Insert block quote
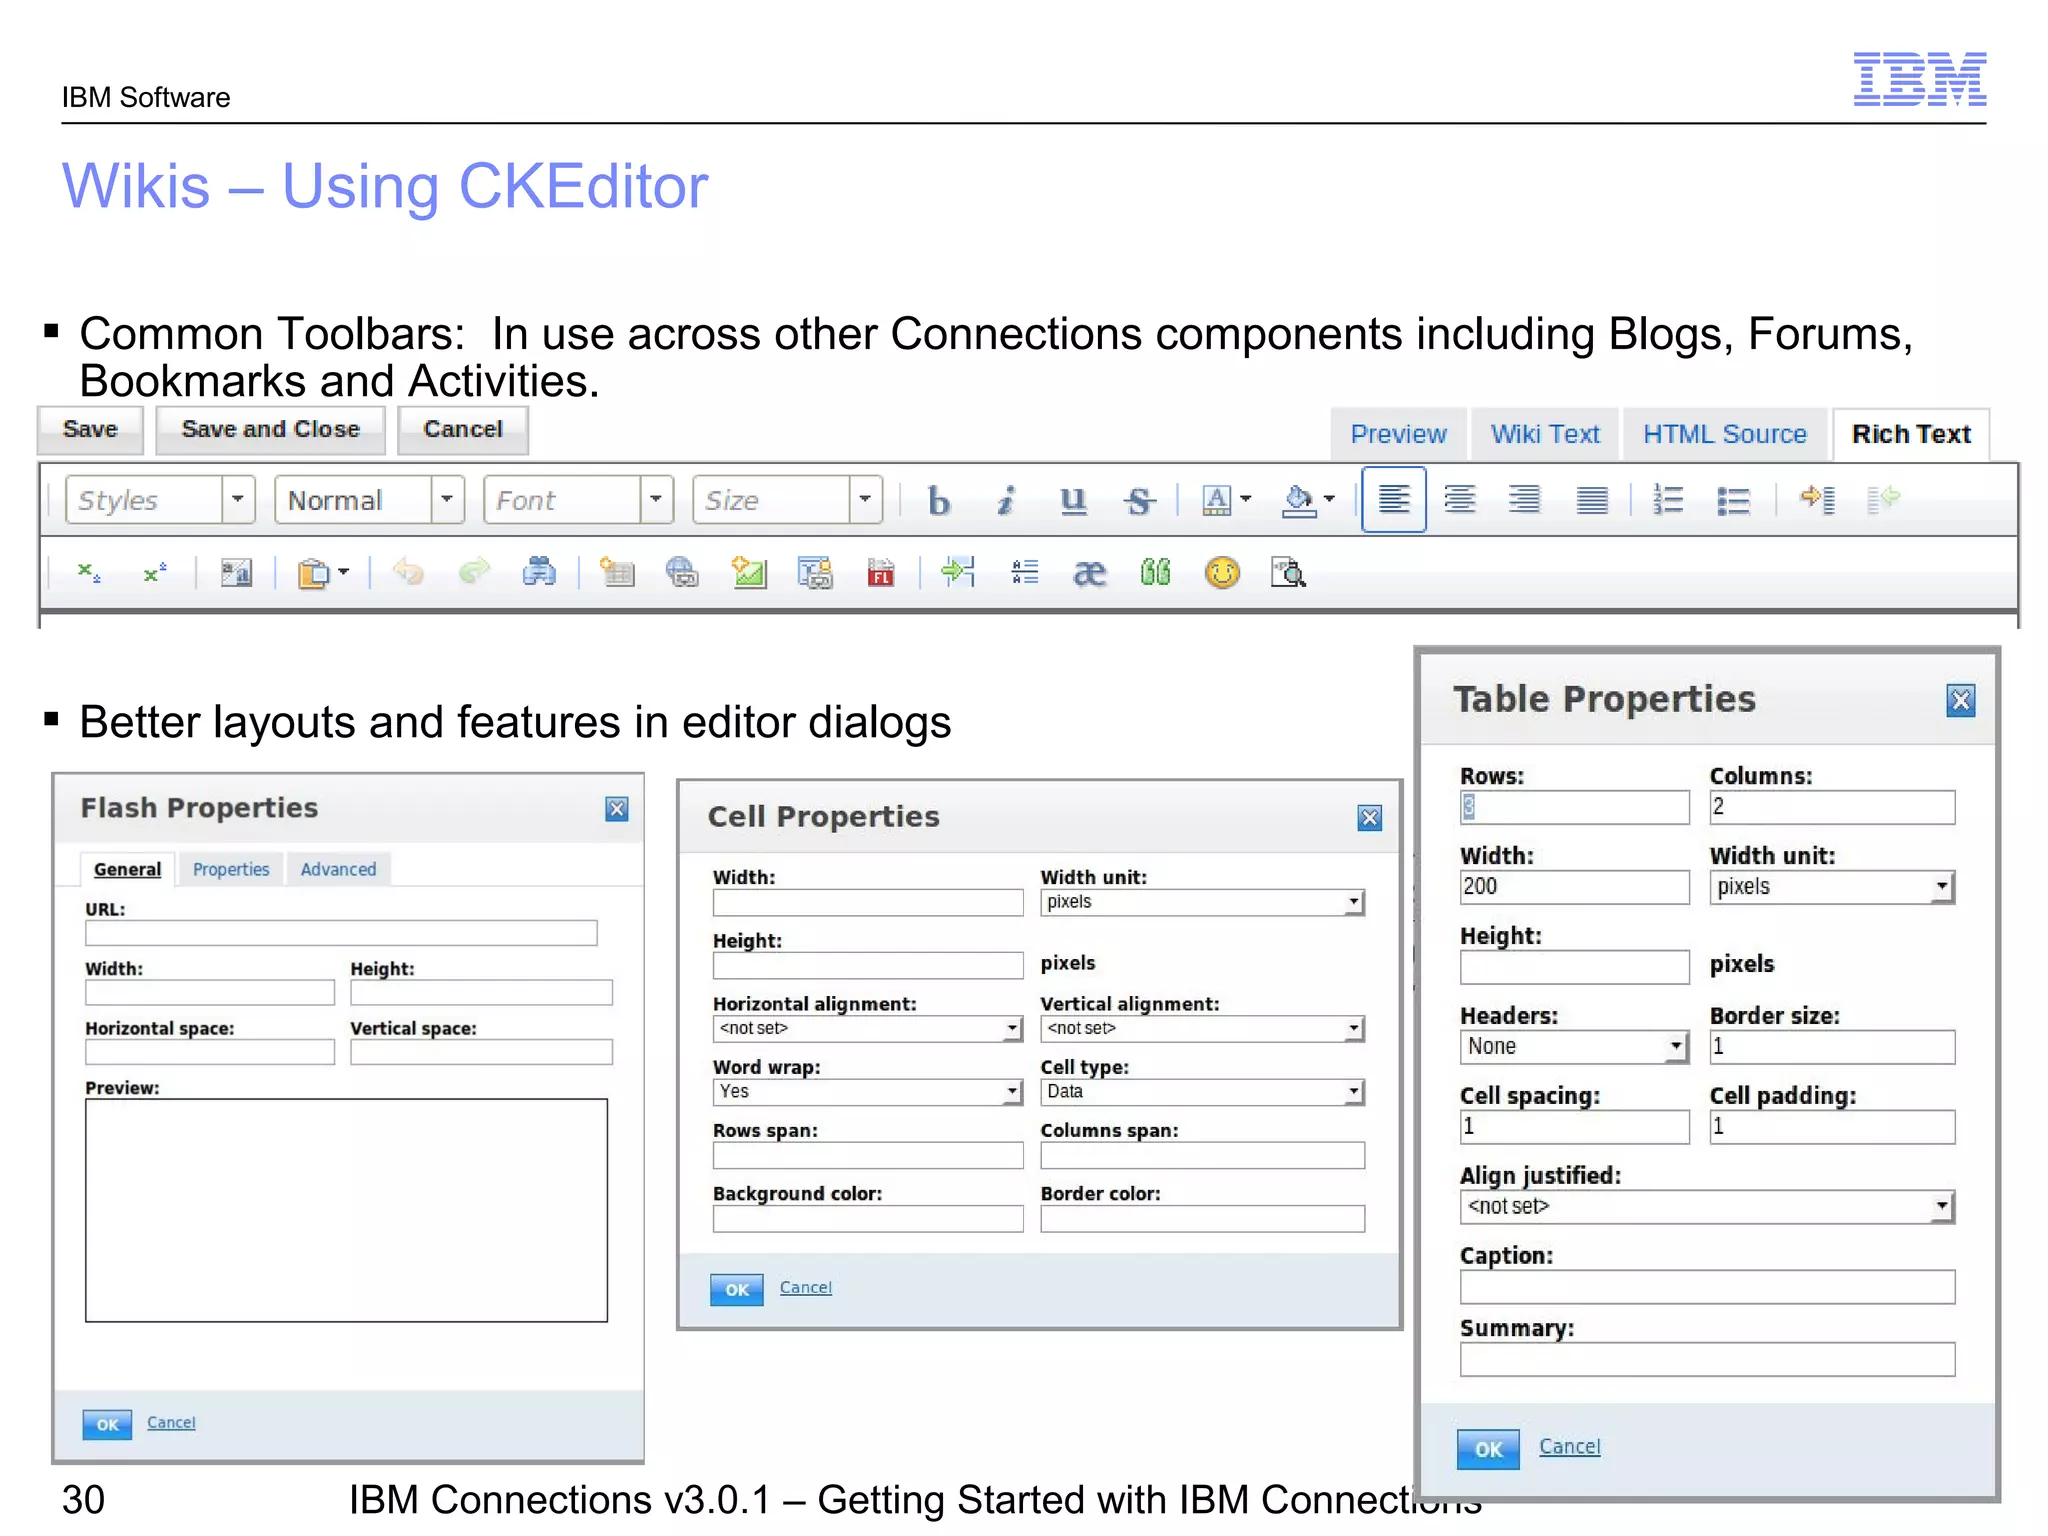Image resolution: width=2048 pixels, height=1536 pixels. [x=1155, y=573]
